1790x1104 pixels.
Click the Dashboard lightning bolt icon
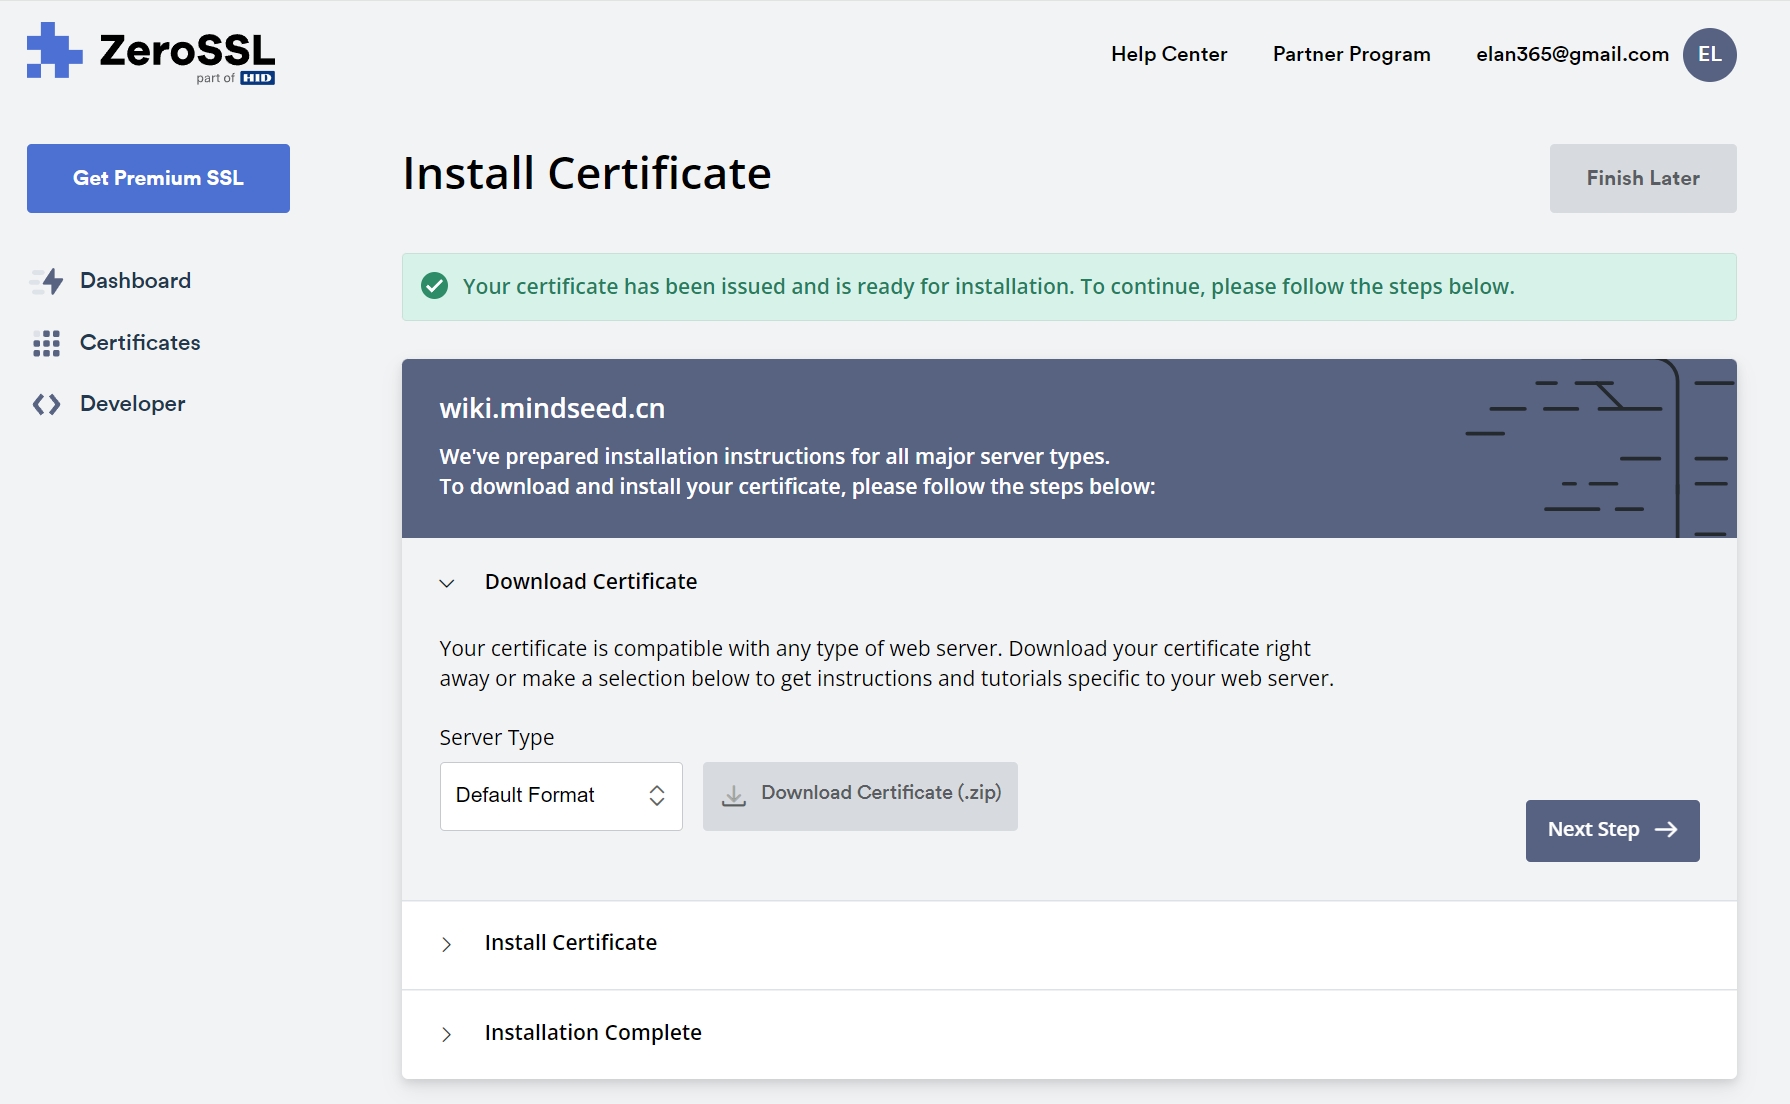(47, 281)
